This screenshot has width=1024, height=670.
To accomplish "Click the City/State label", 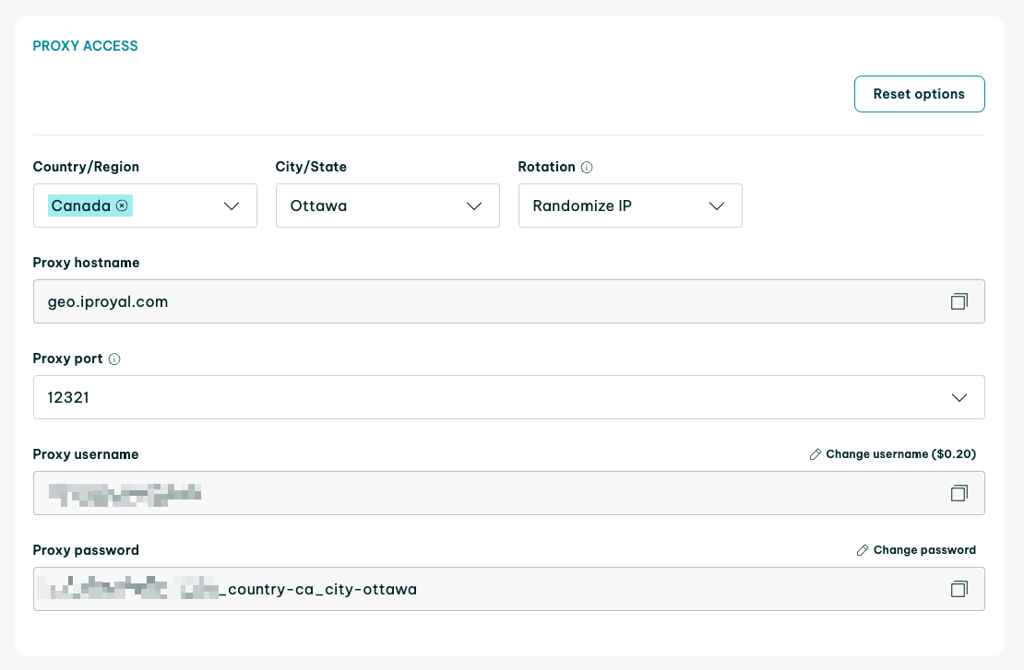I will pyautogui.click(x=311, y=167).
